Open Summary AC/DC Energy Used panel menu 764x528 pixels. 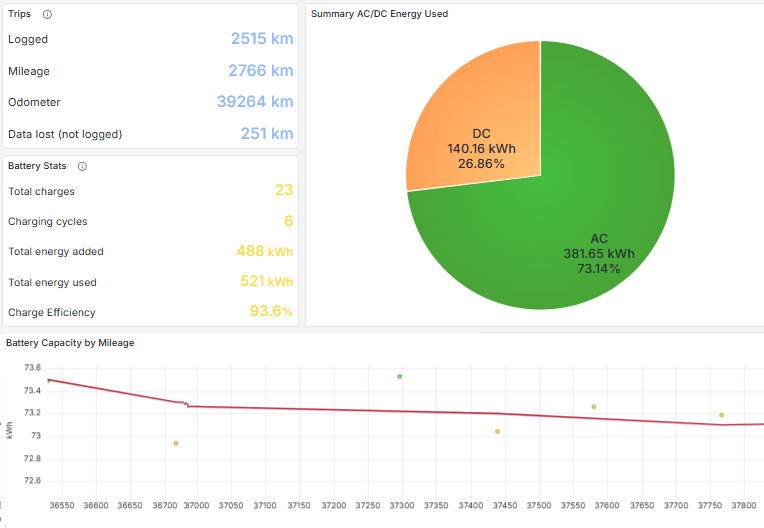click(x=379, y=14)
